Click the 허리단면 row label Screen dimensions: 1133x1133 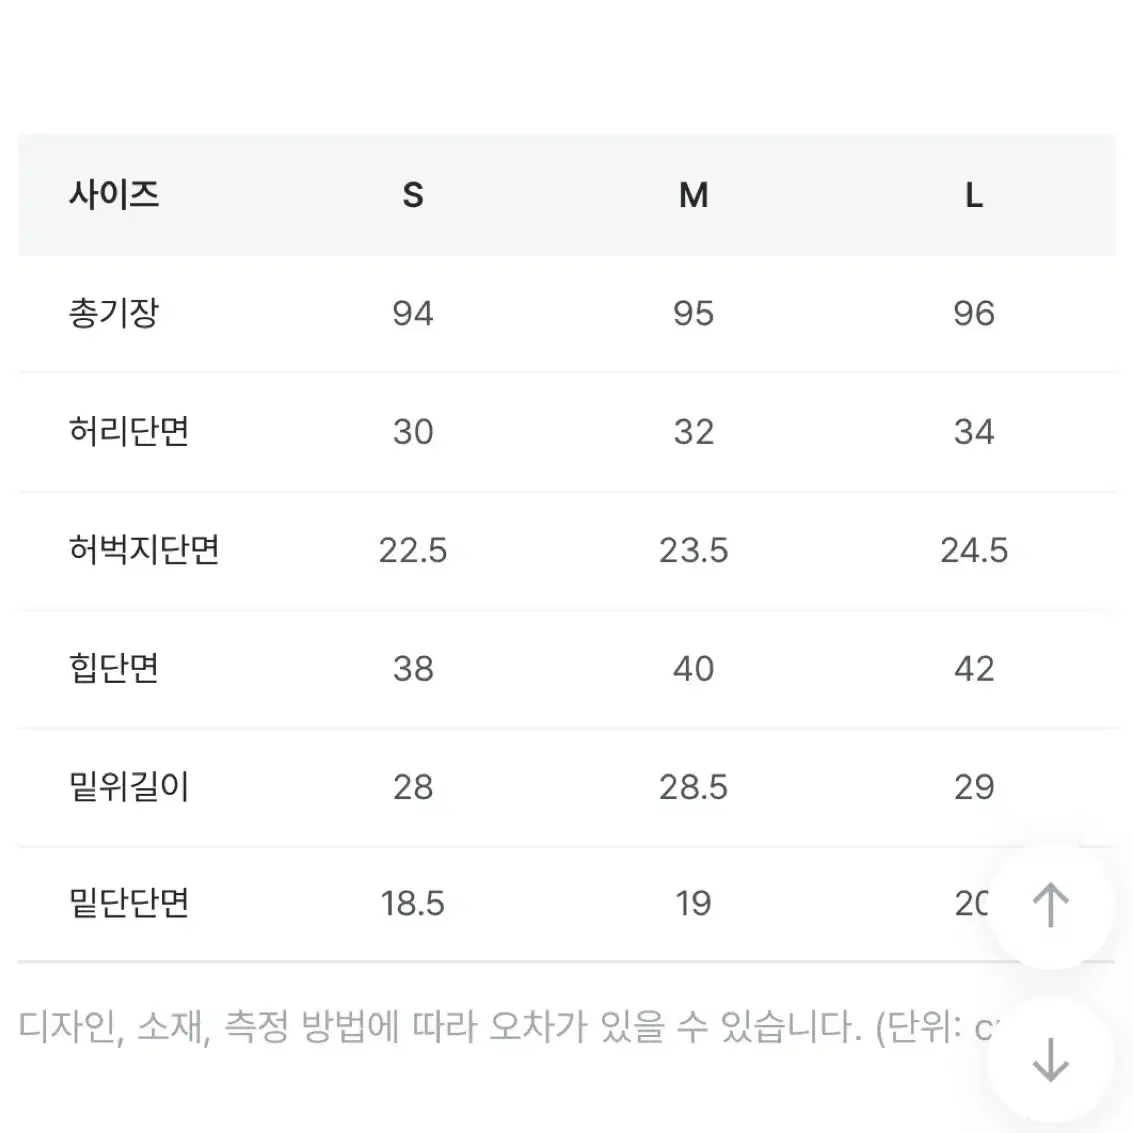[x=129, y=431]
